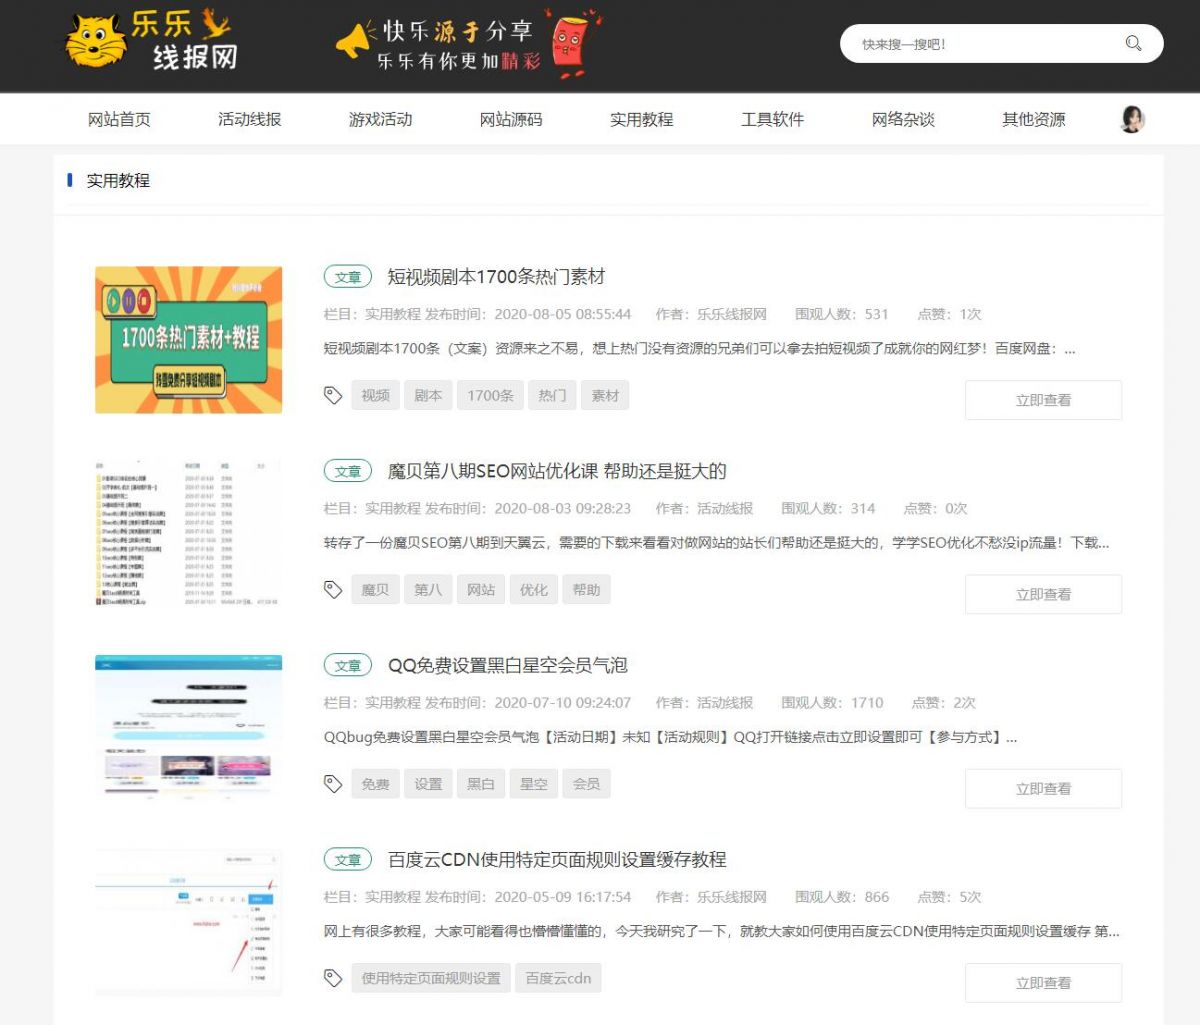Click the tag label icon beside 视频 tags
The image size is (1200, 1025).
click(333, 393)
